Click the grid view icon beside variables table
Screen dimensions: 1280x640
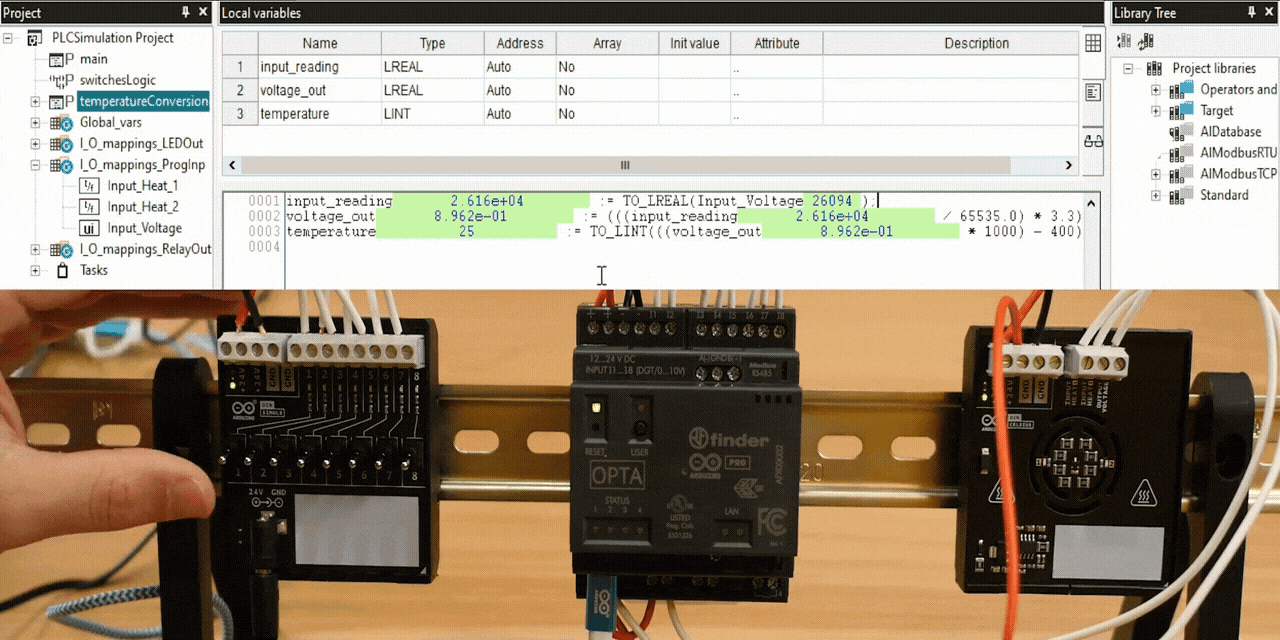coord(1093,43)
